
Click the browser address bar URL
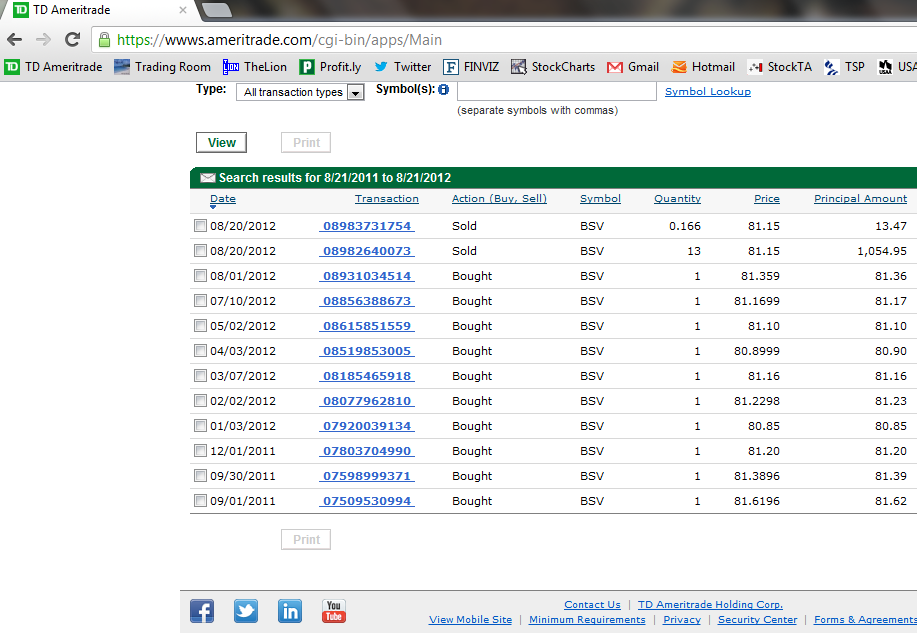tap(280, 40)
